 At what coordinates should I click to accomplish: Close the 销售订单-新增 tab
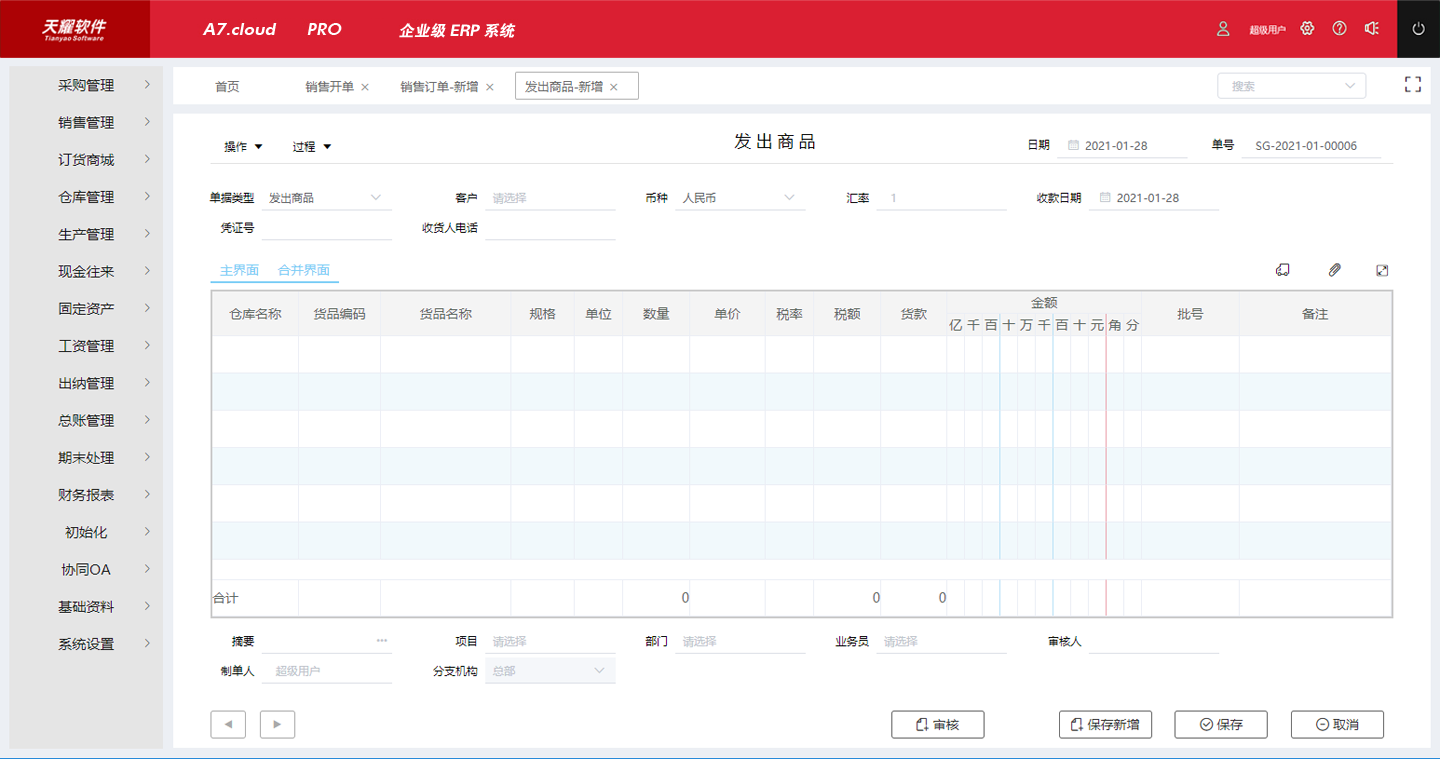tap(490, 87)
